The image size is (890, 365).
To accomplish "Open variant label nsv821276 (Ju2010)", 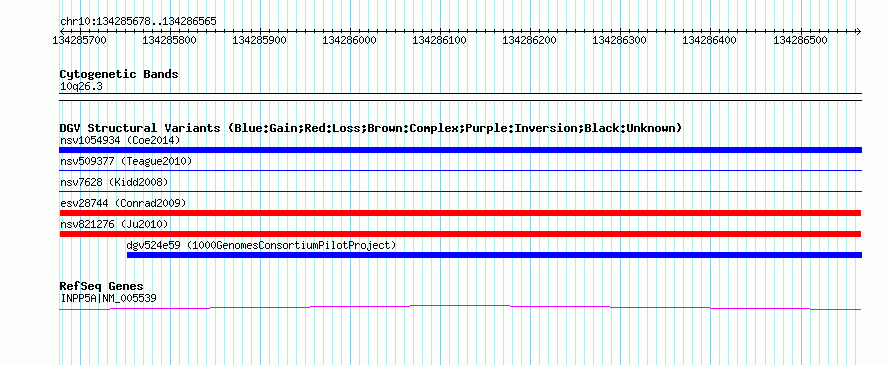I will click(x=114, y=224).
